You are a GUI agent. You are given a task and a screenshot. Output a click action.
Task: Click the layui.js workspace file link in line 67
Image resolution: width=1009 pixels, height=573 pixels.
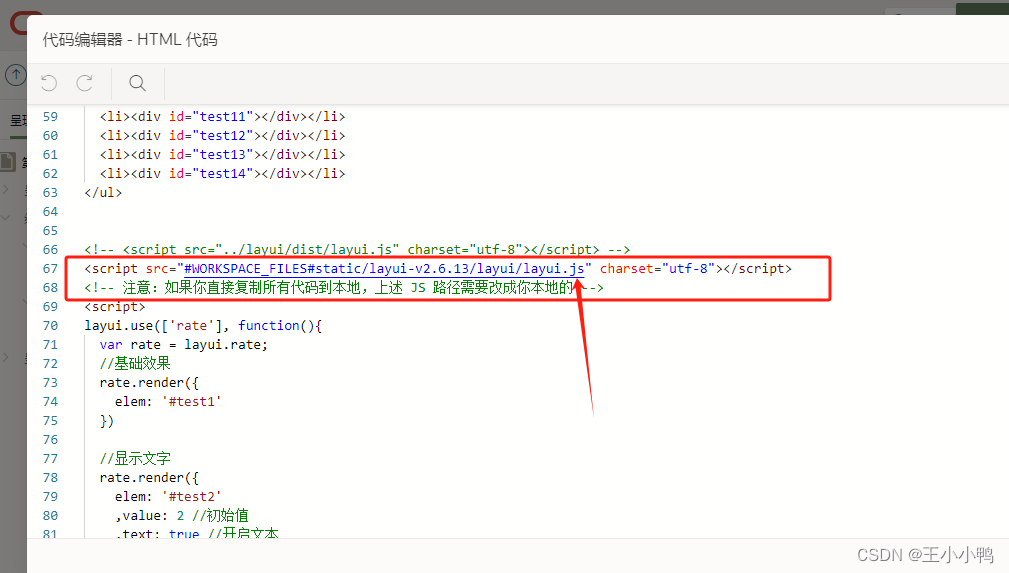pyautogui.click(x=384, y=268)
